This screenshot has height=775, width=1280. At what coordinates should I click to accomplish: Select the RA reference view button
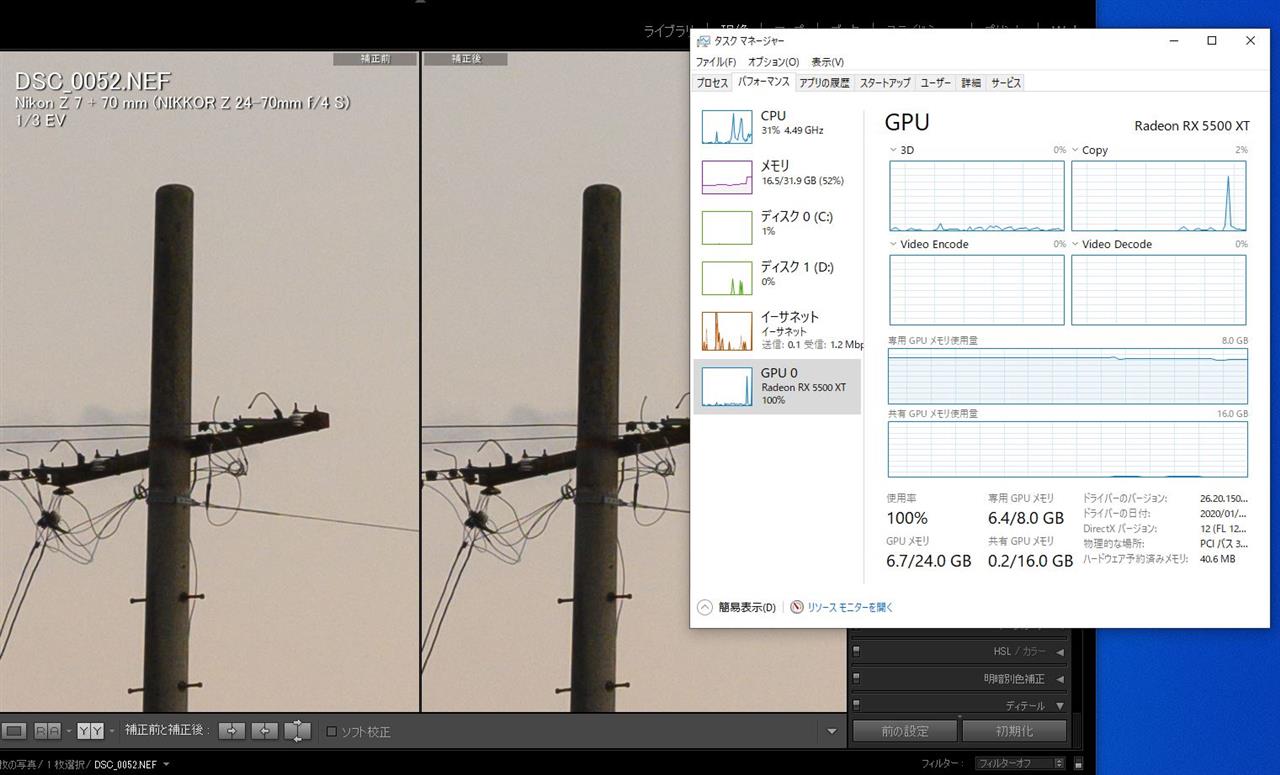pos(47,731)
